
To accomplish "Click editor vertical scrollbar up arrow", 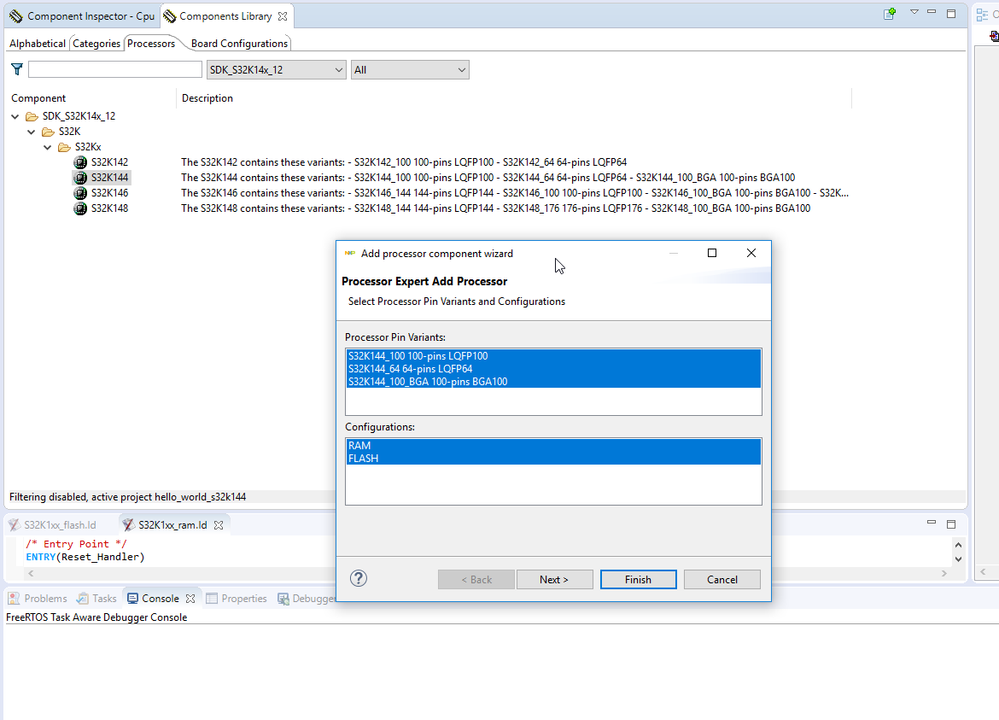I will pyautogui.click(x=958, y=545).
